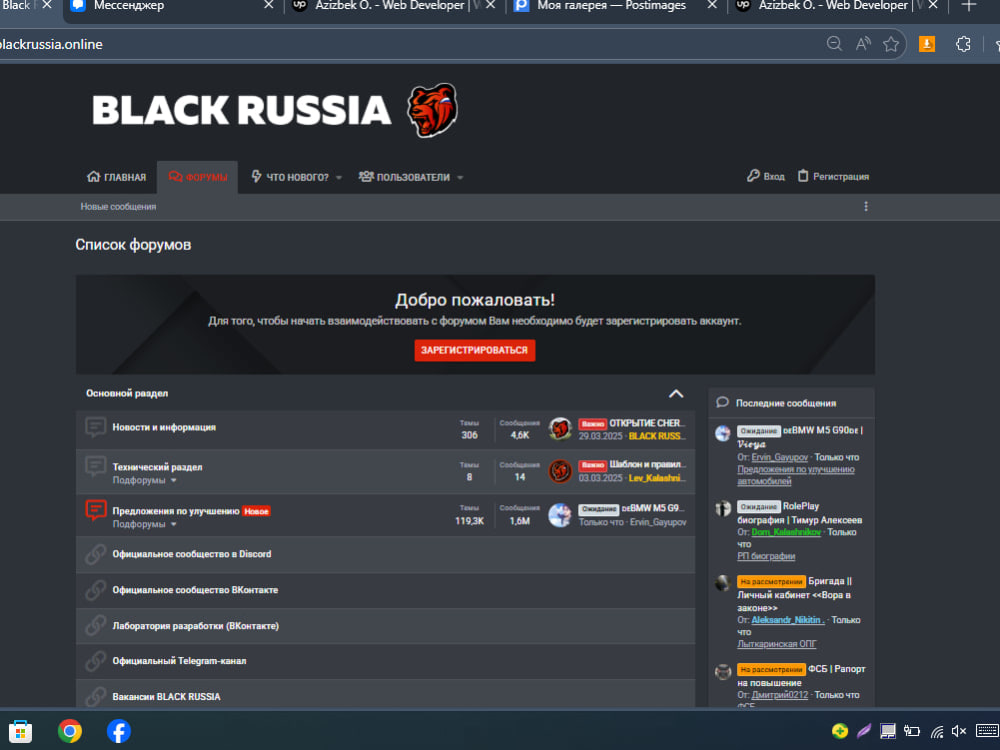
Task: Open a new browser tab
Action: 969,6
